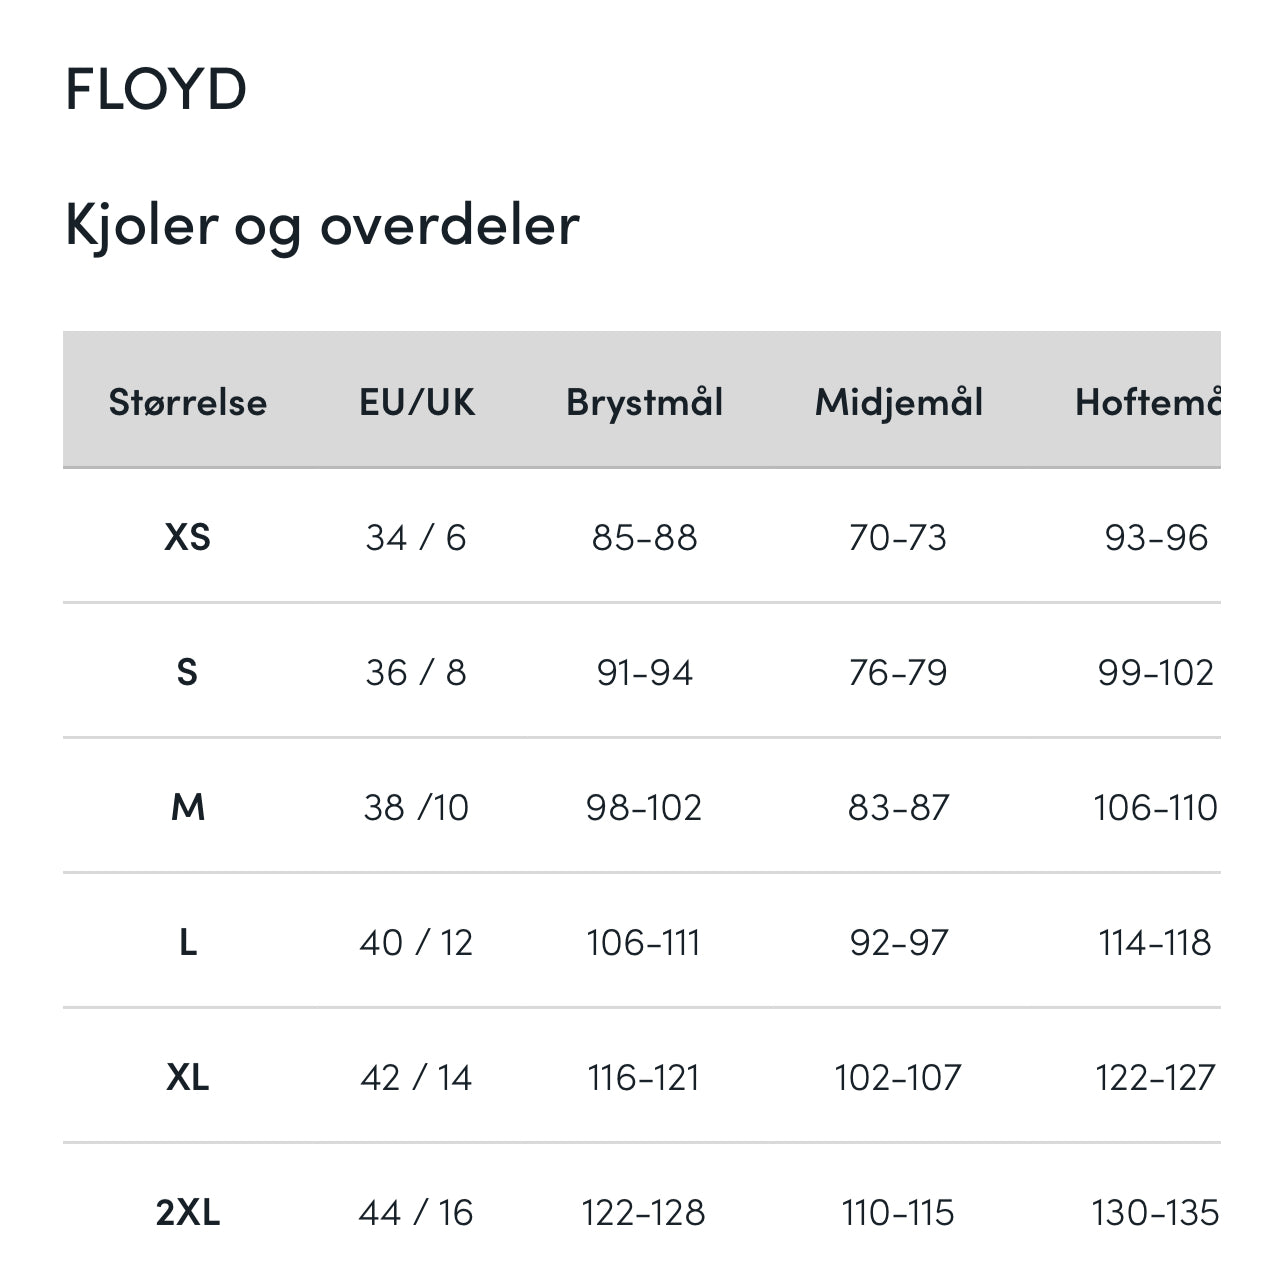Select the EU/UK column header
This screenshot has height=1267, width=1284.
click(417, 402)
